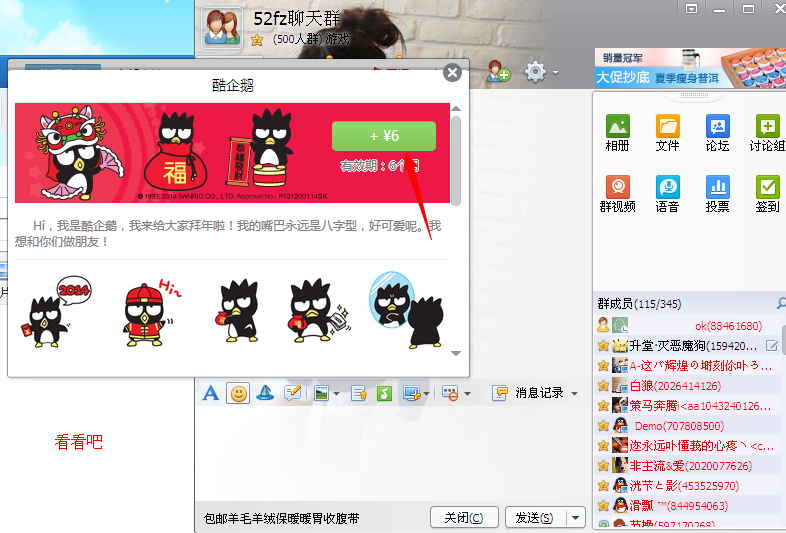Buy the sticker pack for ¥6
Image resolution: width=786 pixels, height=533 pixels.
coord(383,136)
